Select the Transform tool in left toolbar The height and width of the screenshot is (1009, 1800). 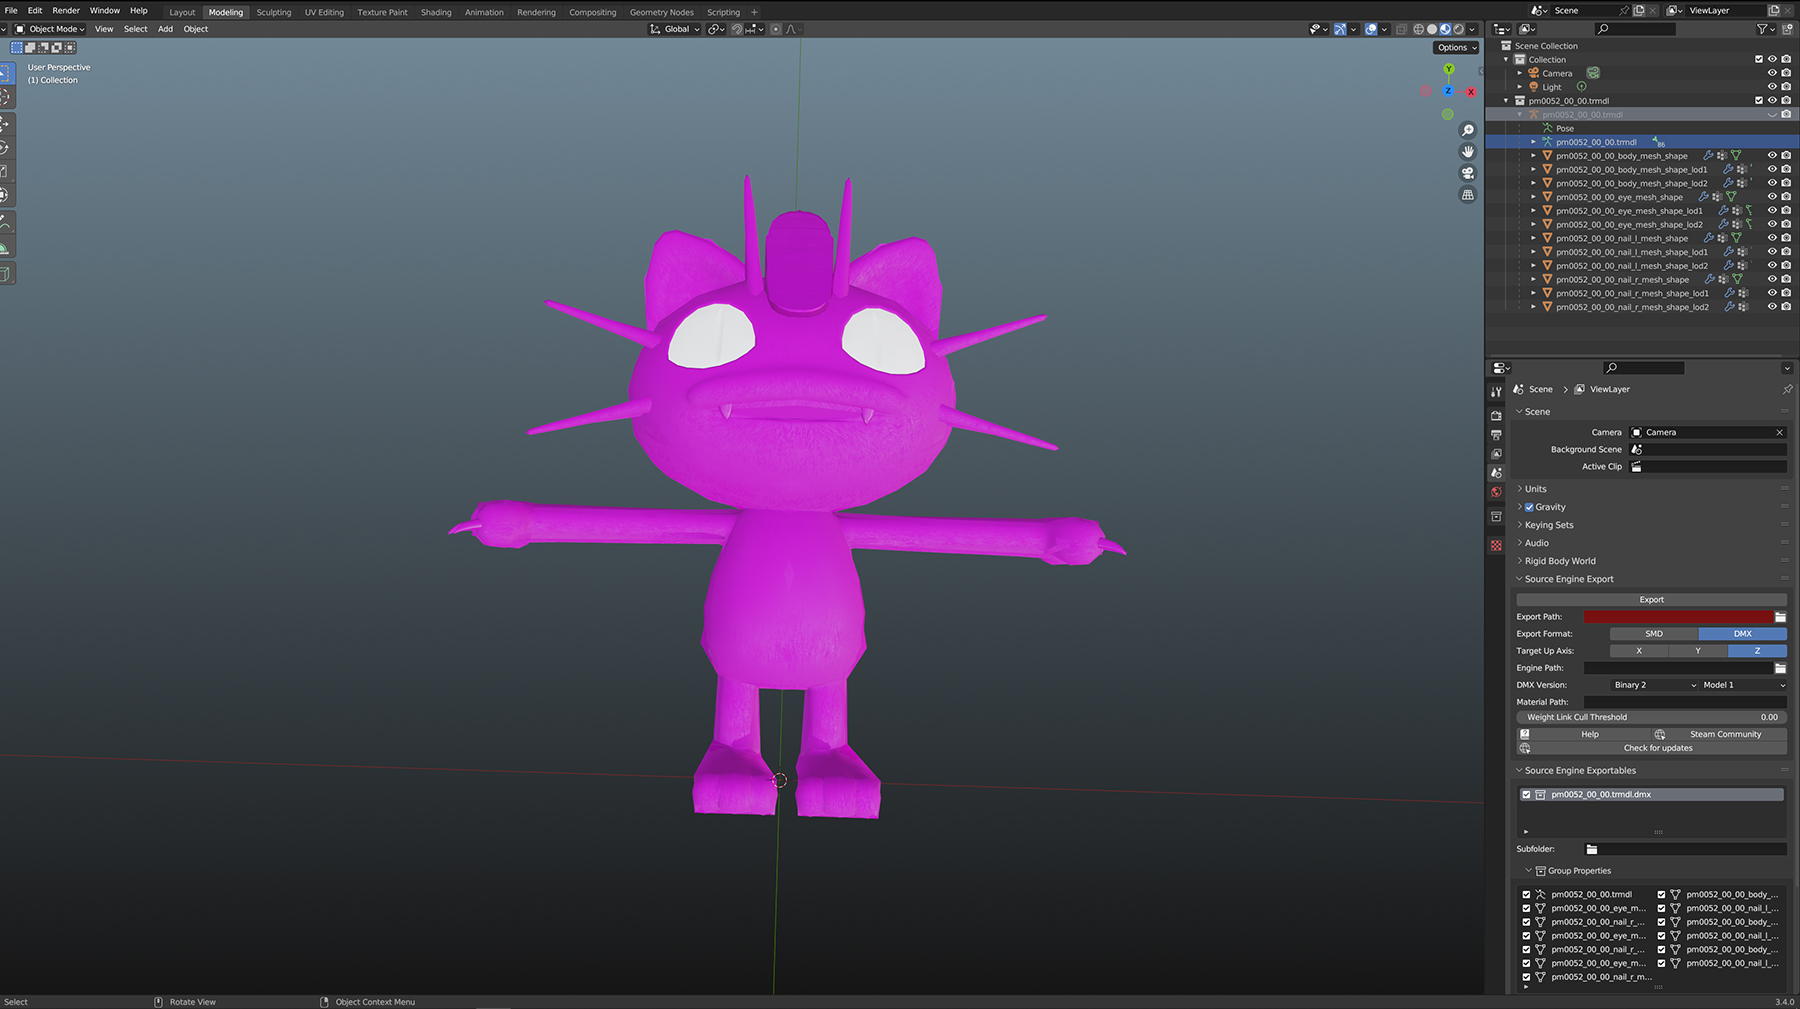click(5, 196)
